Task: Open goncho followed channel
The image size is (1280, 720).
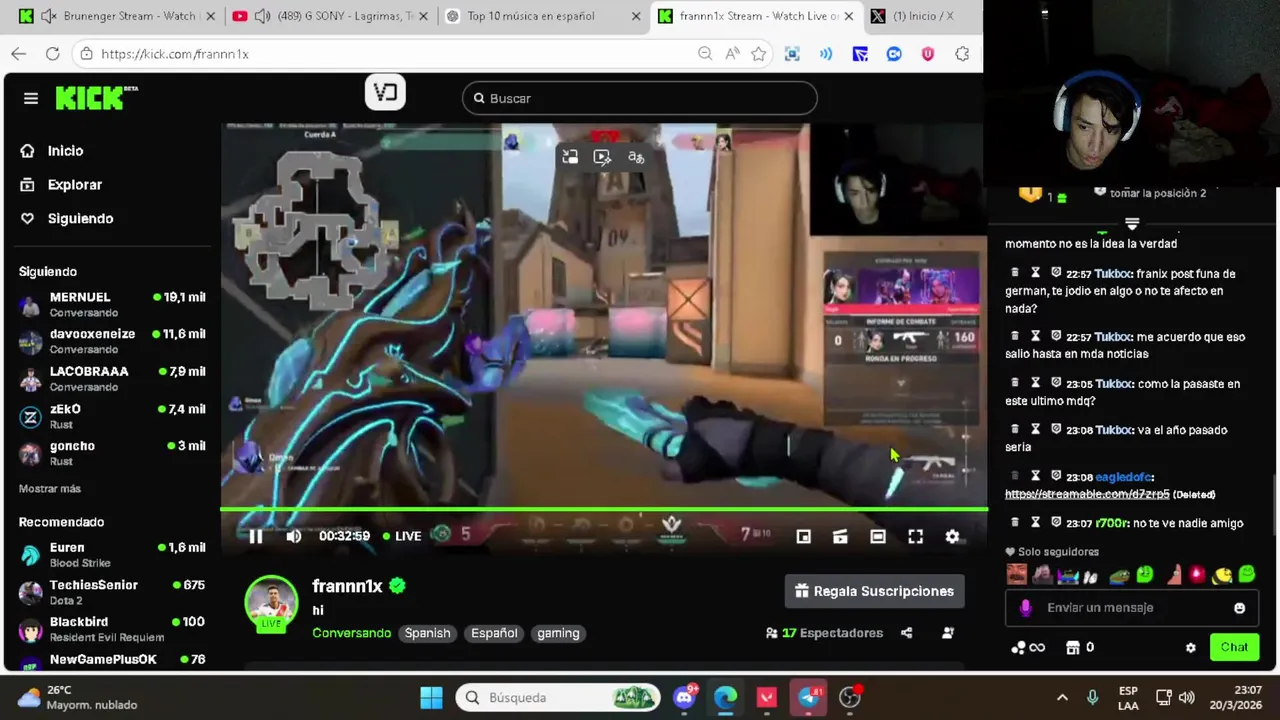Action: [x=112, y=453]
